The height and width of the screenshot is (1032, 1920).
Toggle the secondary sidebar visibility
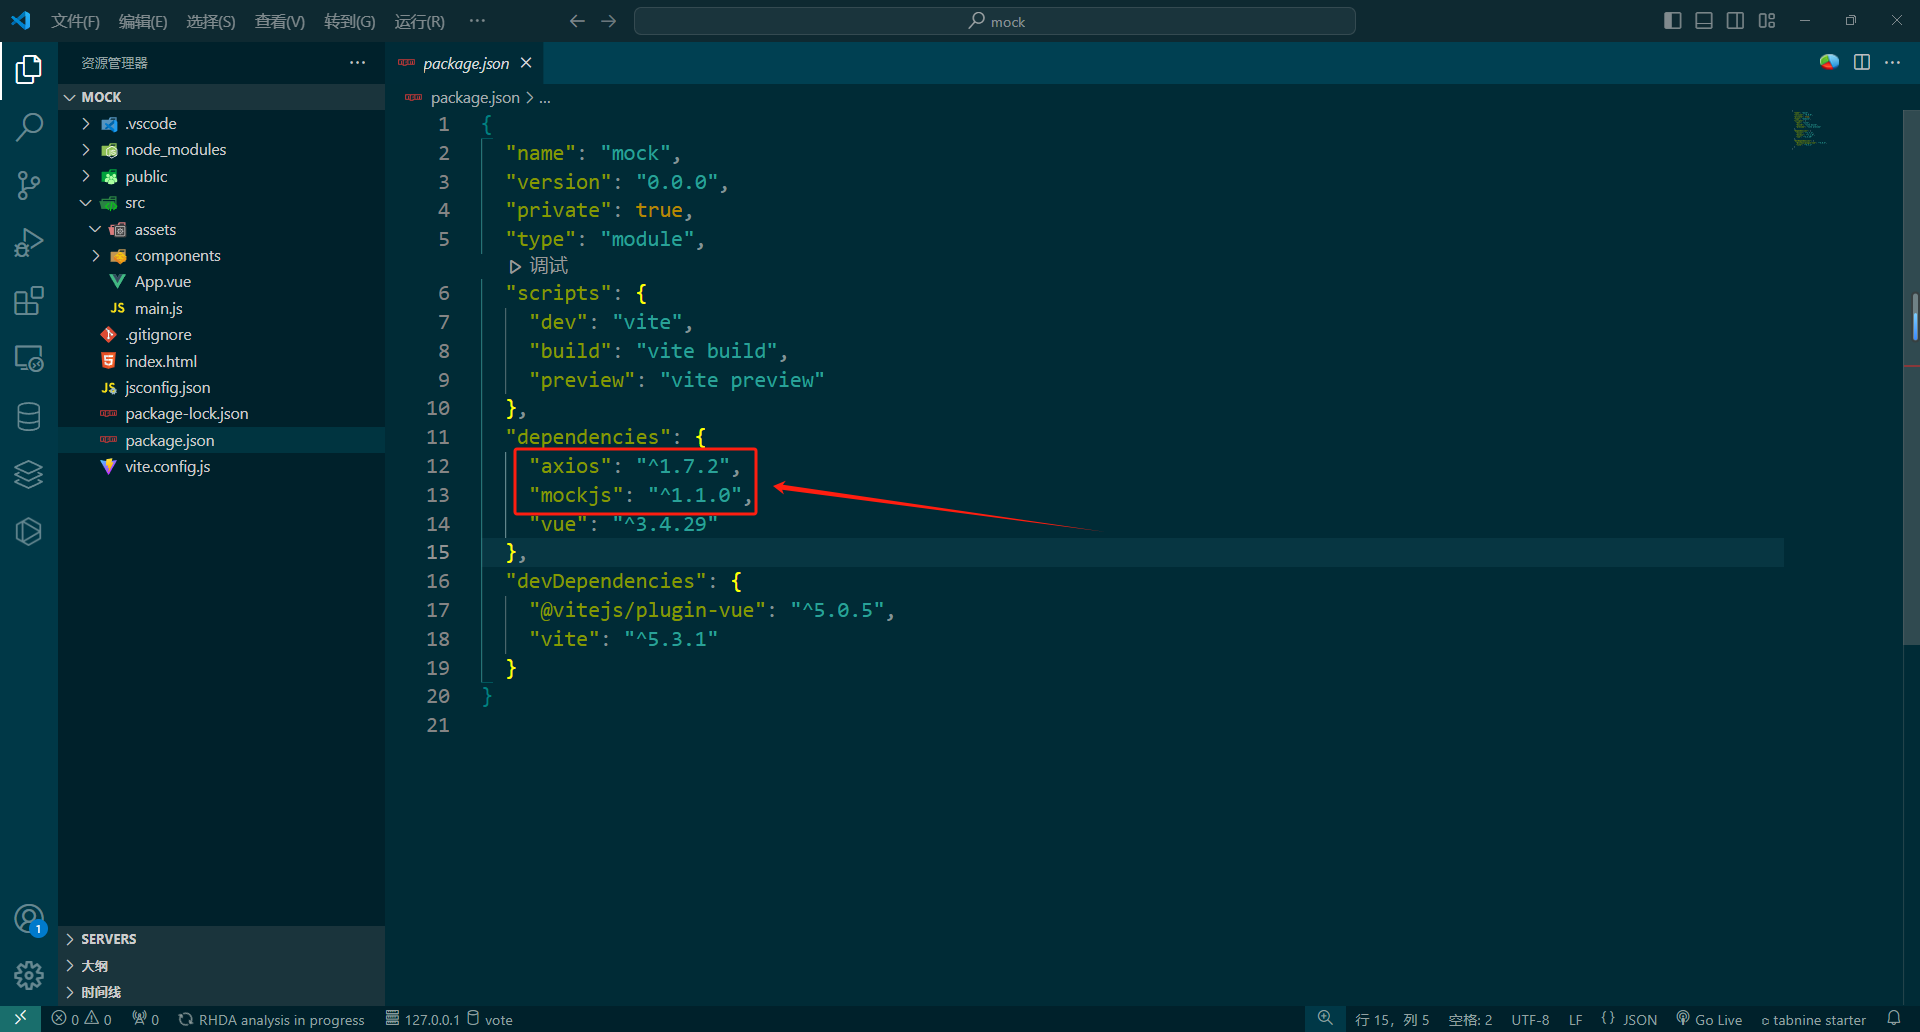click(x=1735, y=21)
